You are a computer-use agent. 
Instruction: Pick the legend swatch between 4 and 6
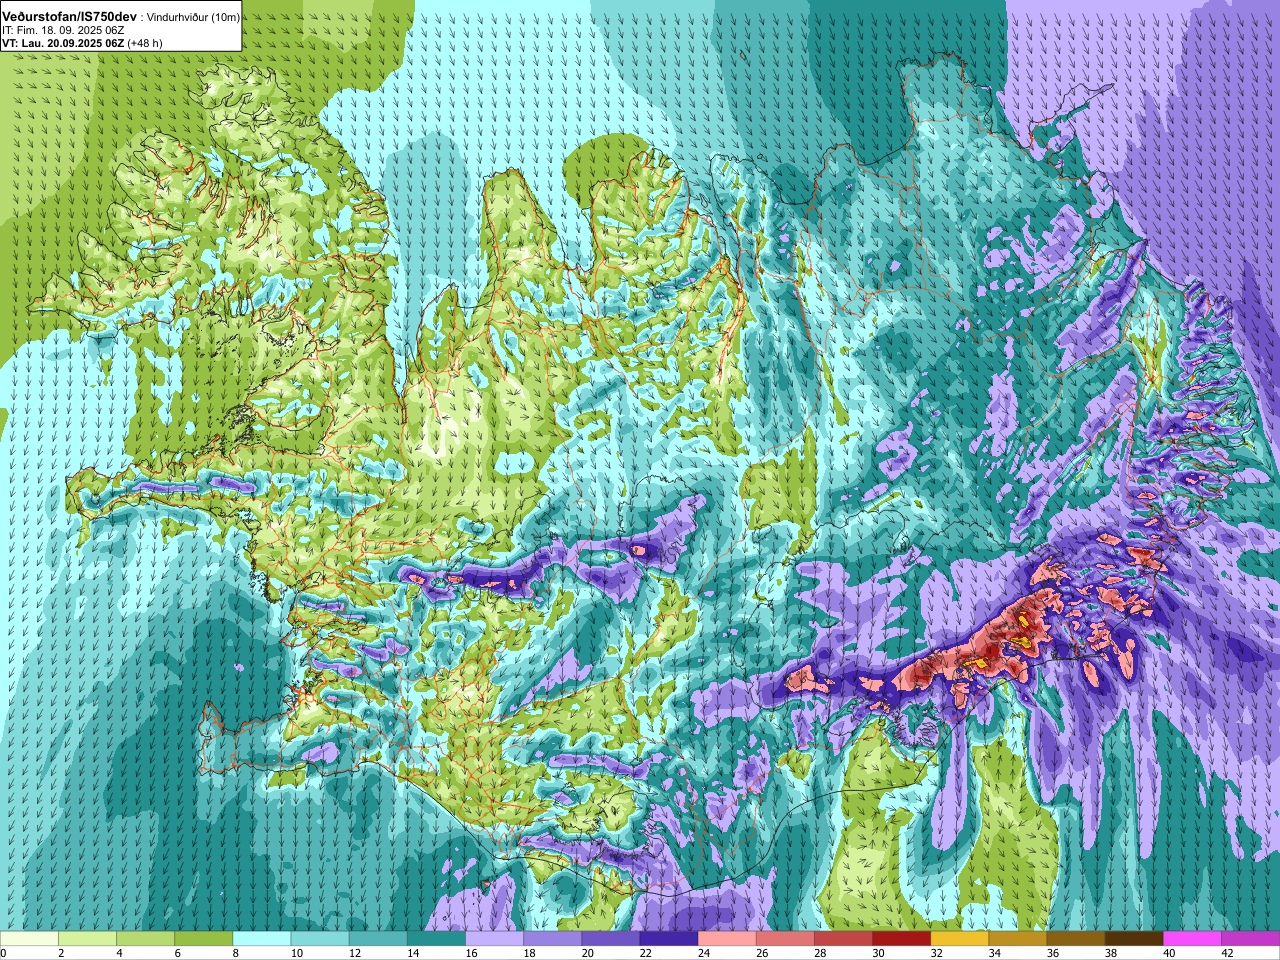coord(146,939)
